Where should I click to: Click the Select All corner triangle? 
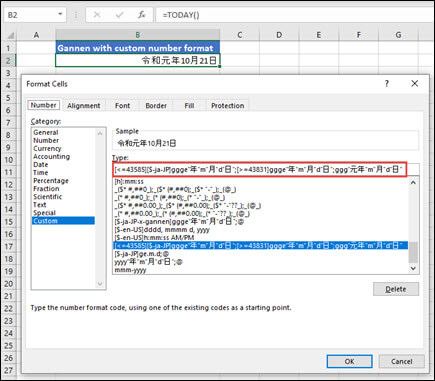click(10, 35)
